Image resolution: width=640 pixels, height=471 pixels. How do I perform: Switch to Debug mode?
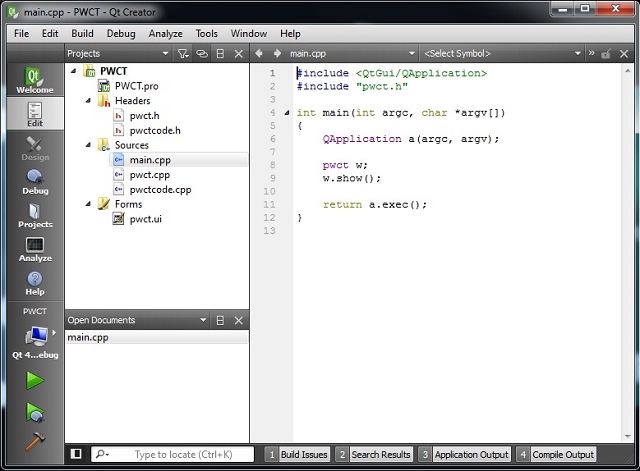point(35,182)
